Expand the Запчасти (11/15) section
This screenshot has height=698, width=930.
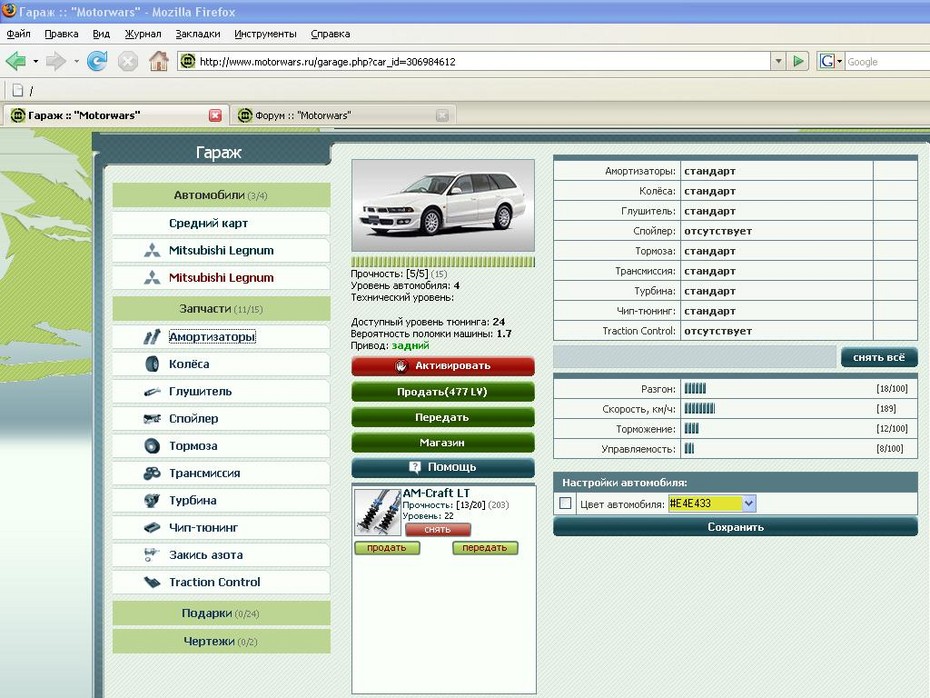click(x=221, y=309)
